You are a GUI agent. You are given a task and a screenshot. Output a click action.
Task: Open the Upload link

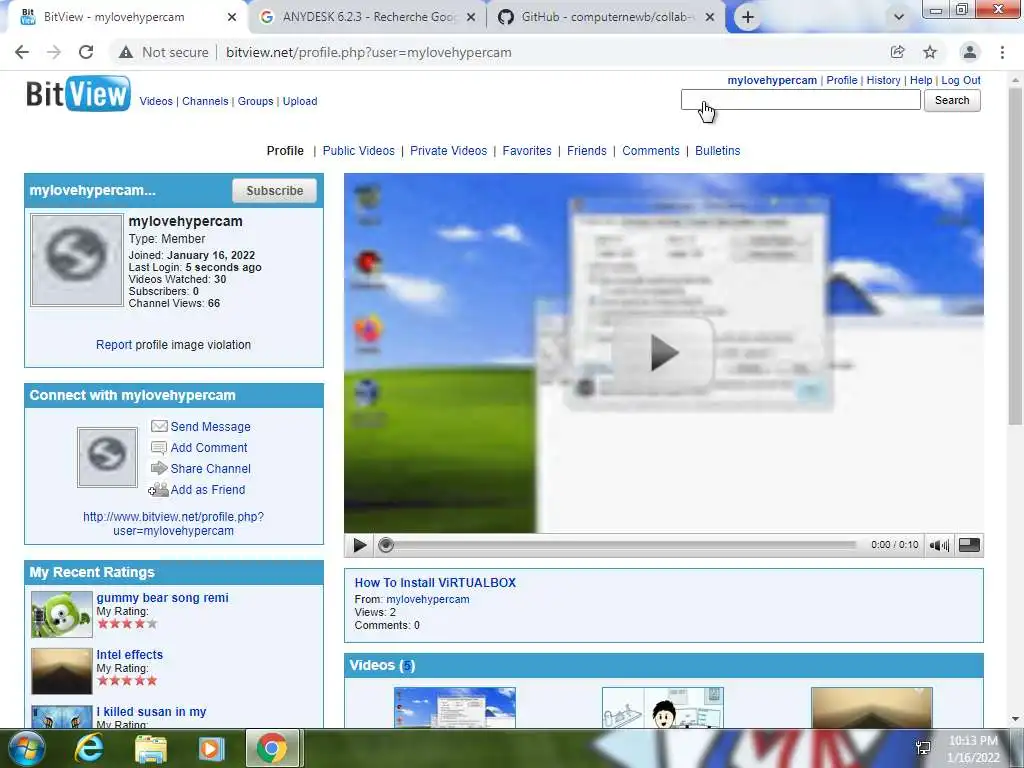pyautogui.click(x=300, y=101)
